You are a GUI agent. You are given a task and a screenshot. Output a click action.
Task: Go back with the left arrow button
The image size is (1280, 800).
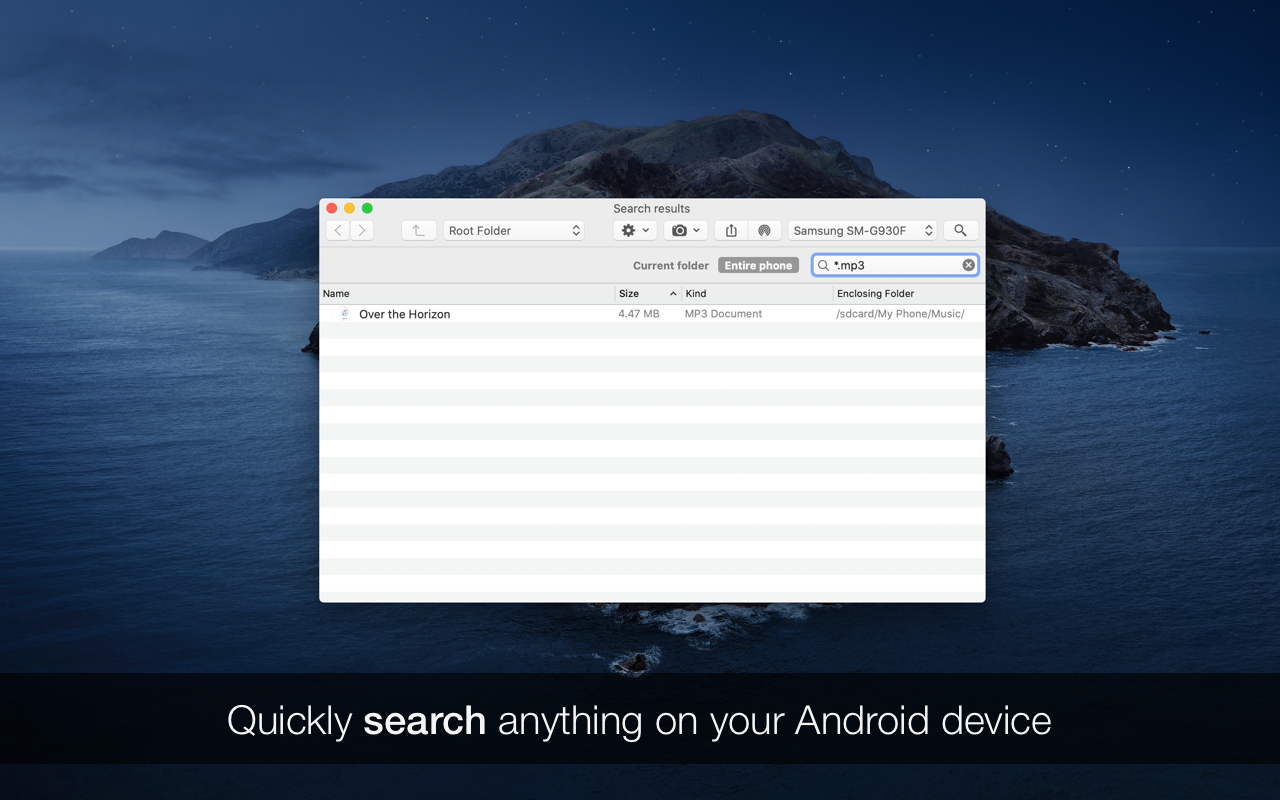click(x=338, y=230)
